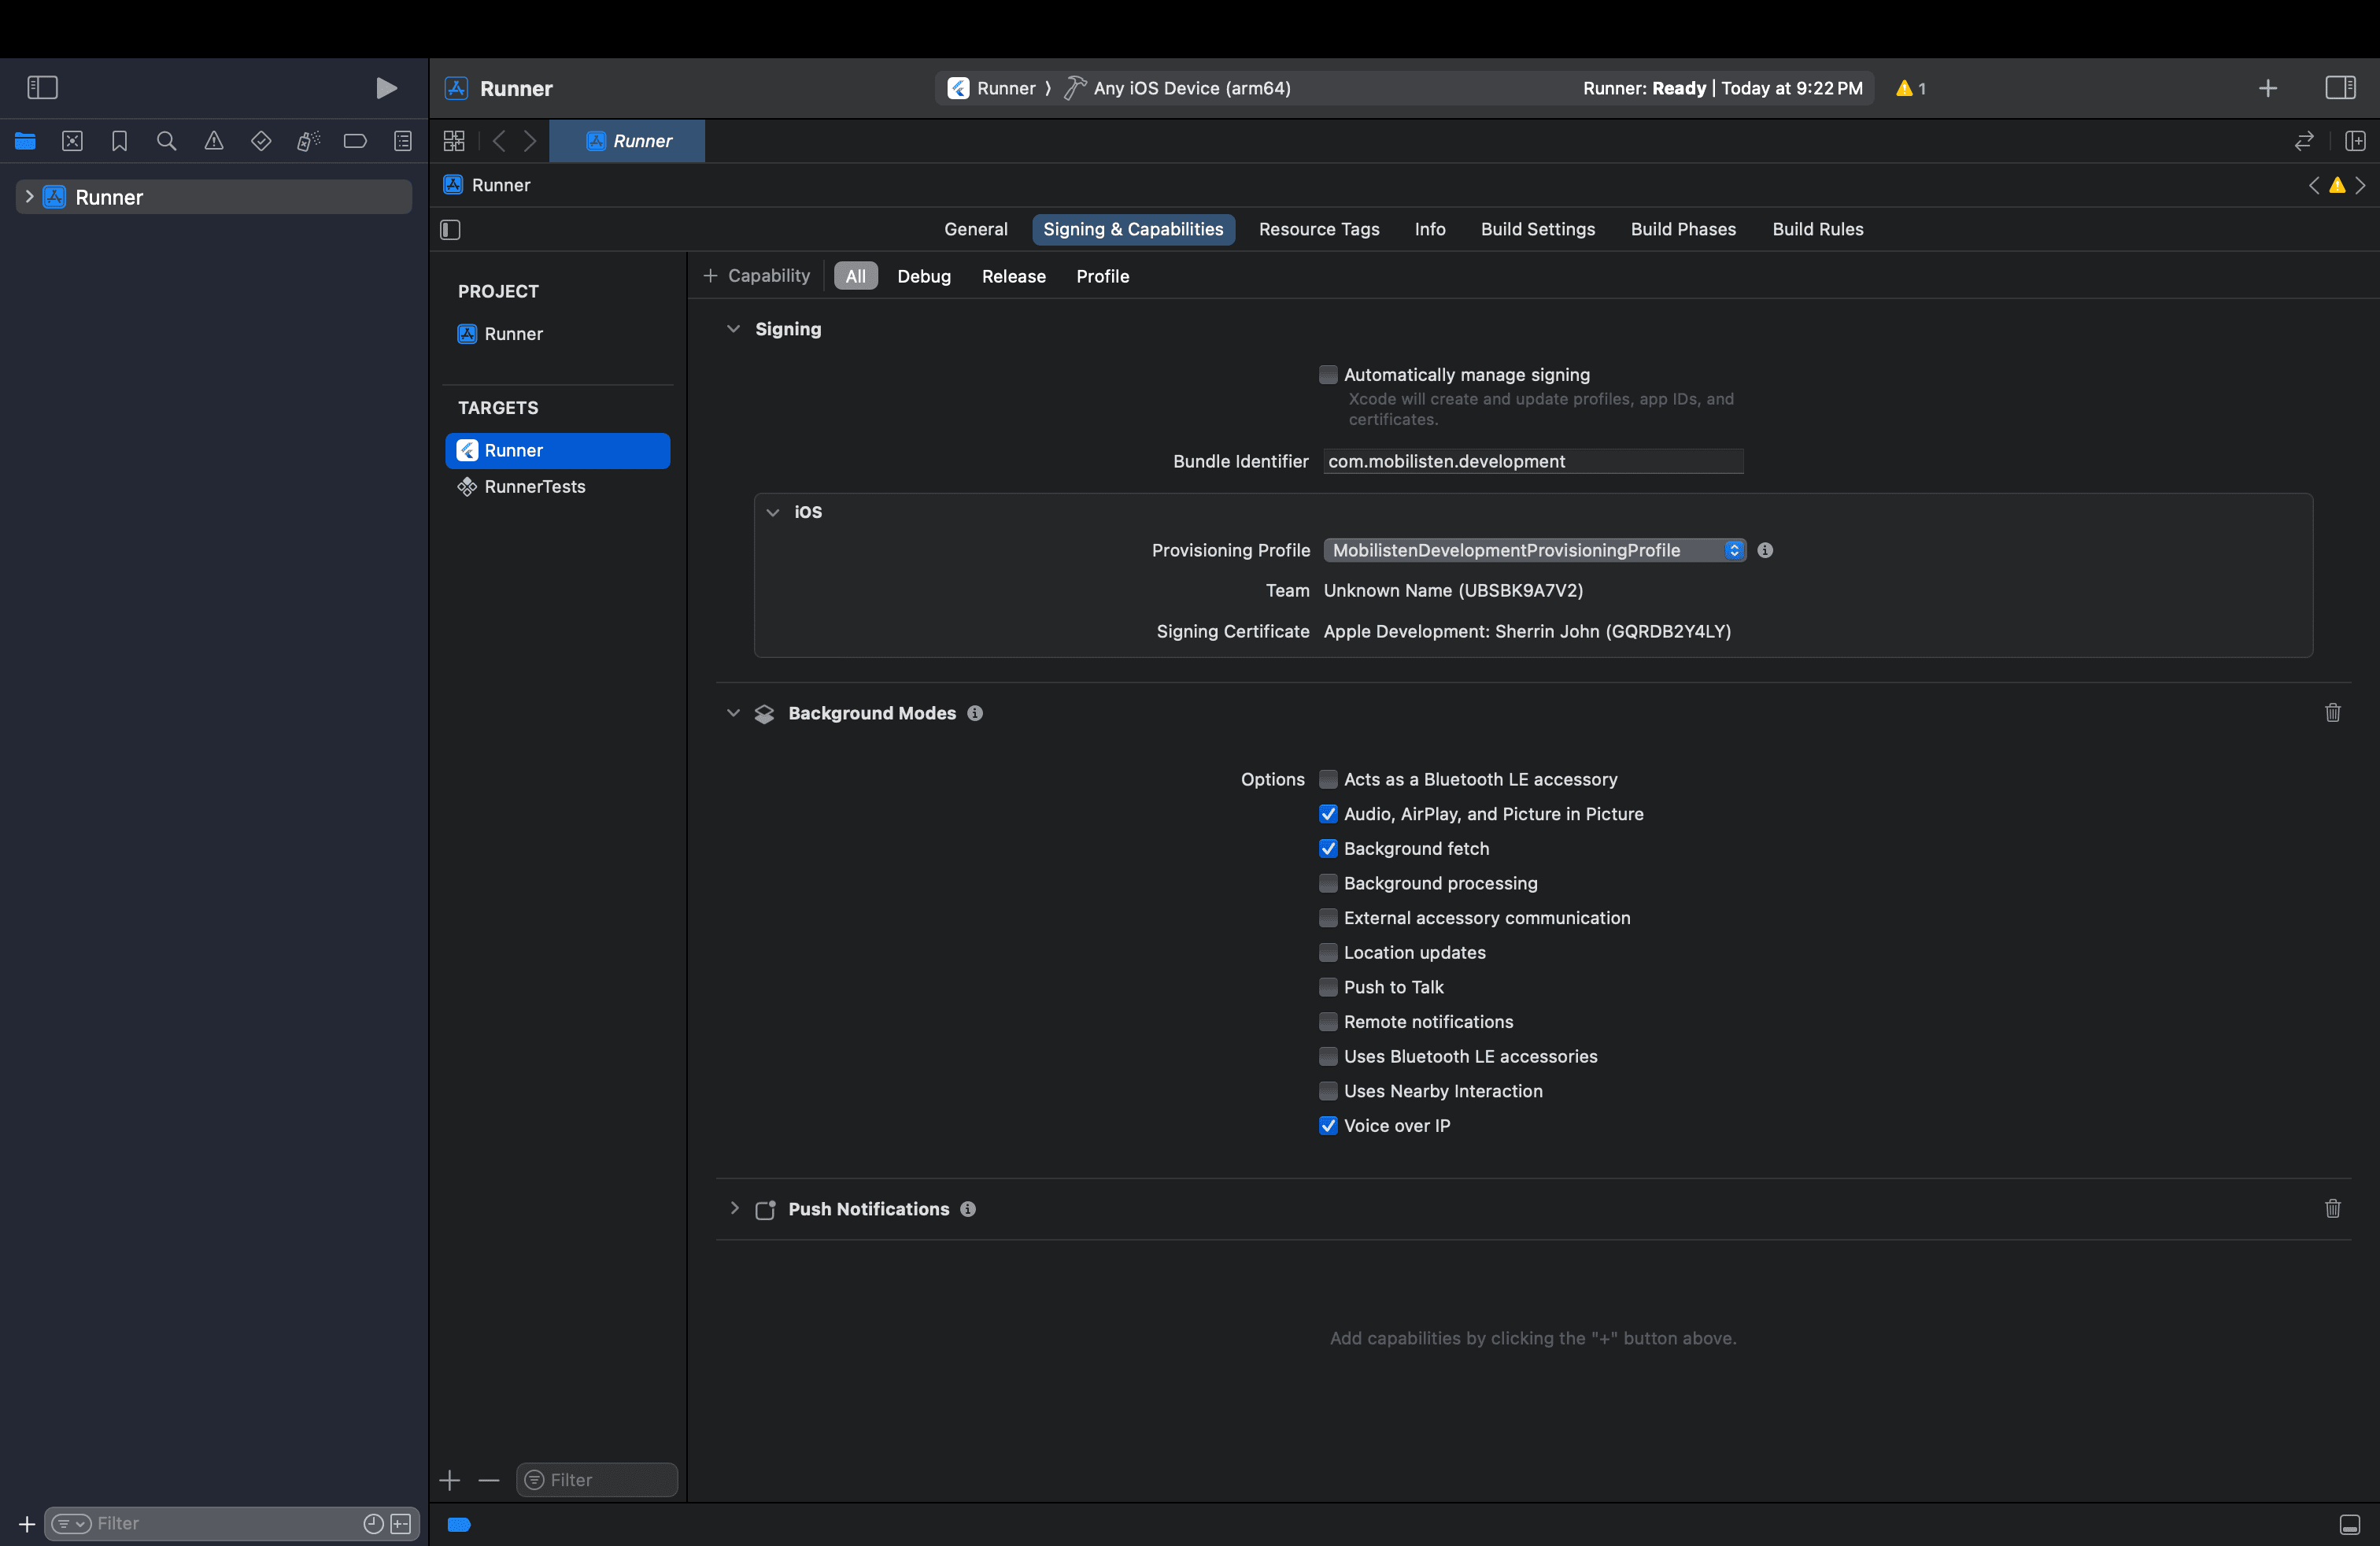2380x1546 pixels.
Task: Enable Automatically manage signing
Action: tap(1328, 375)
